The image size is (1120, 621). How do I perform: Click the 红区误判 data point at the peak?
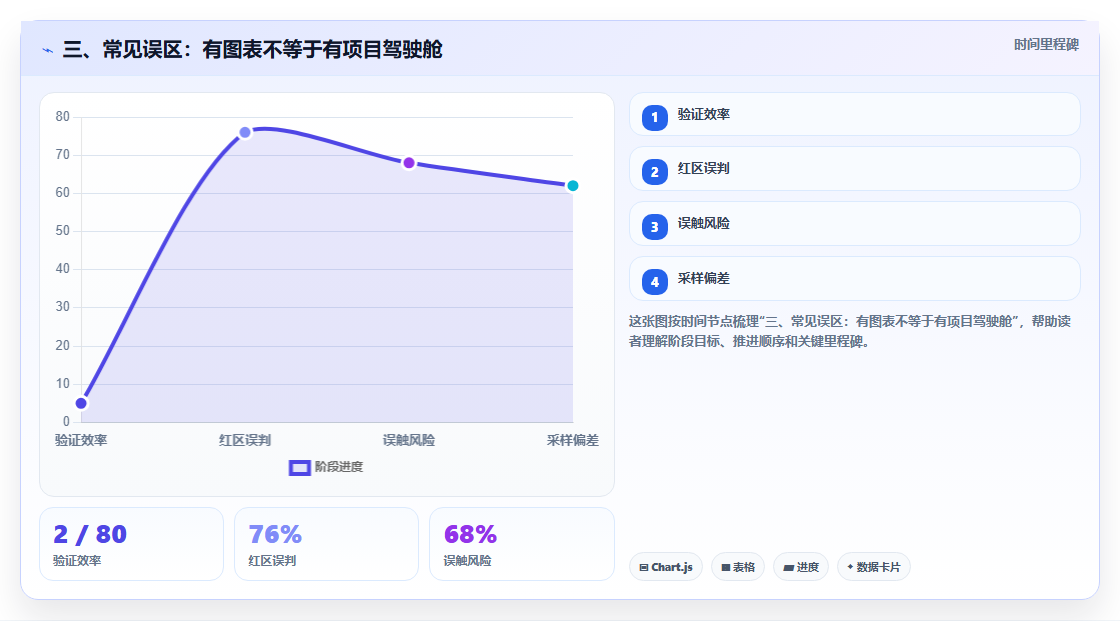(x=245, y=132)
